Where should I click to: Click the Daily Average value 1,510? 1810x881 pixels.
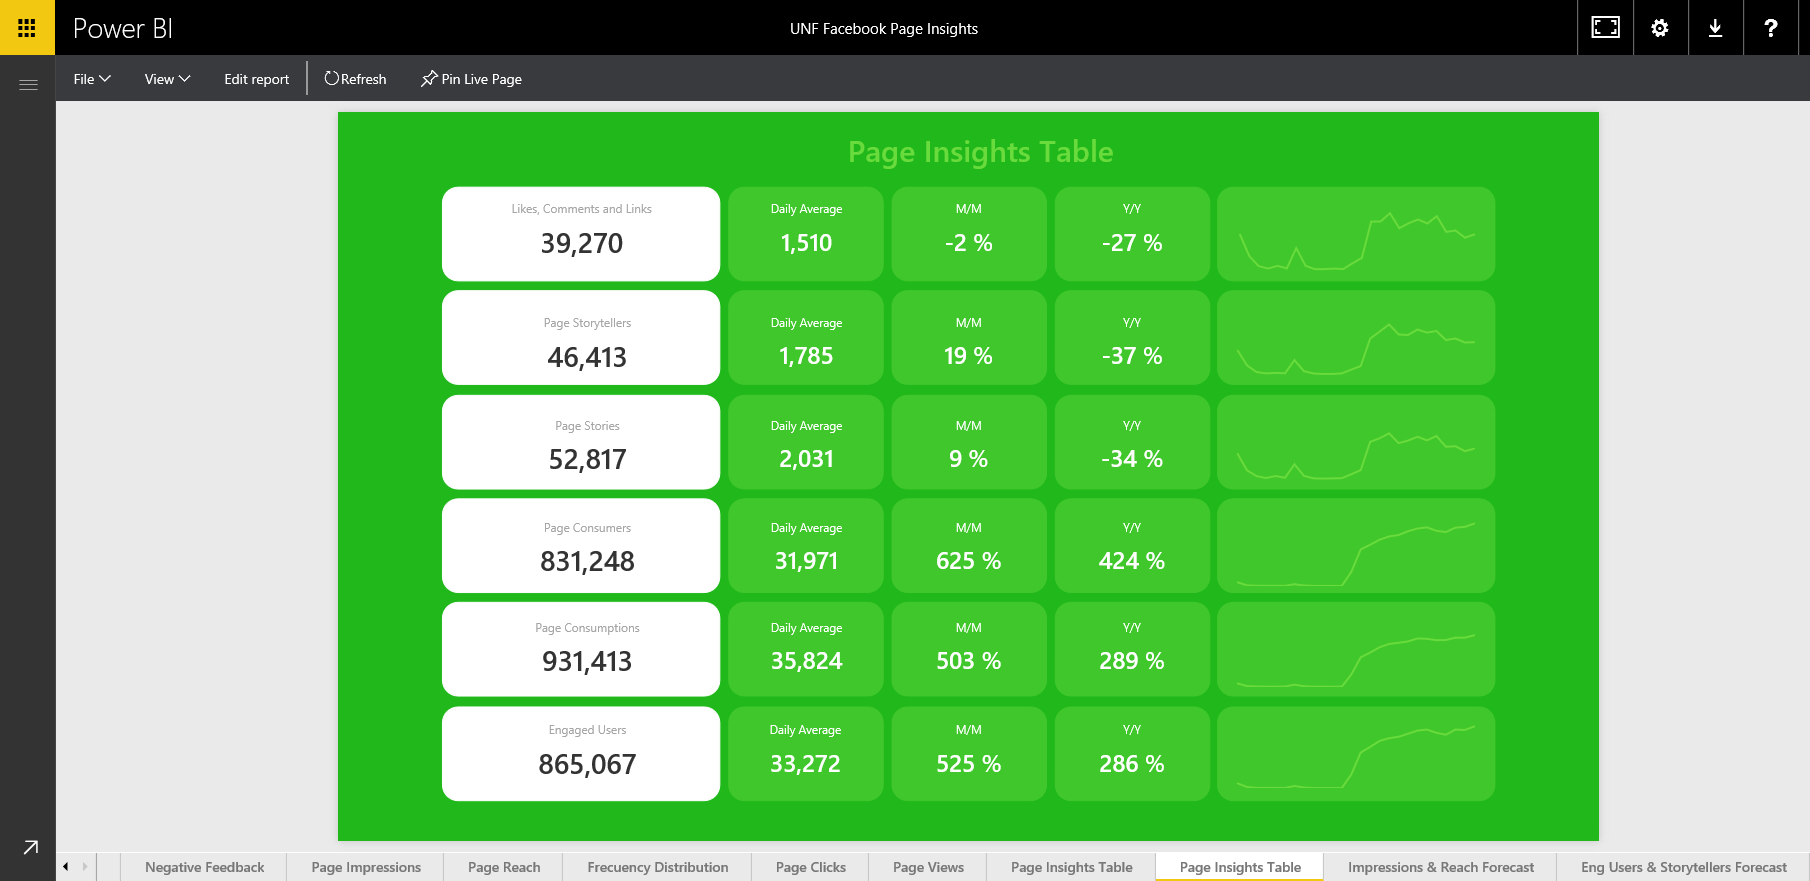(x=806, y=243)
